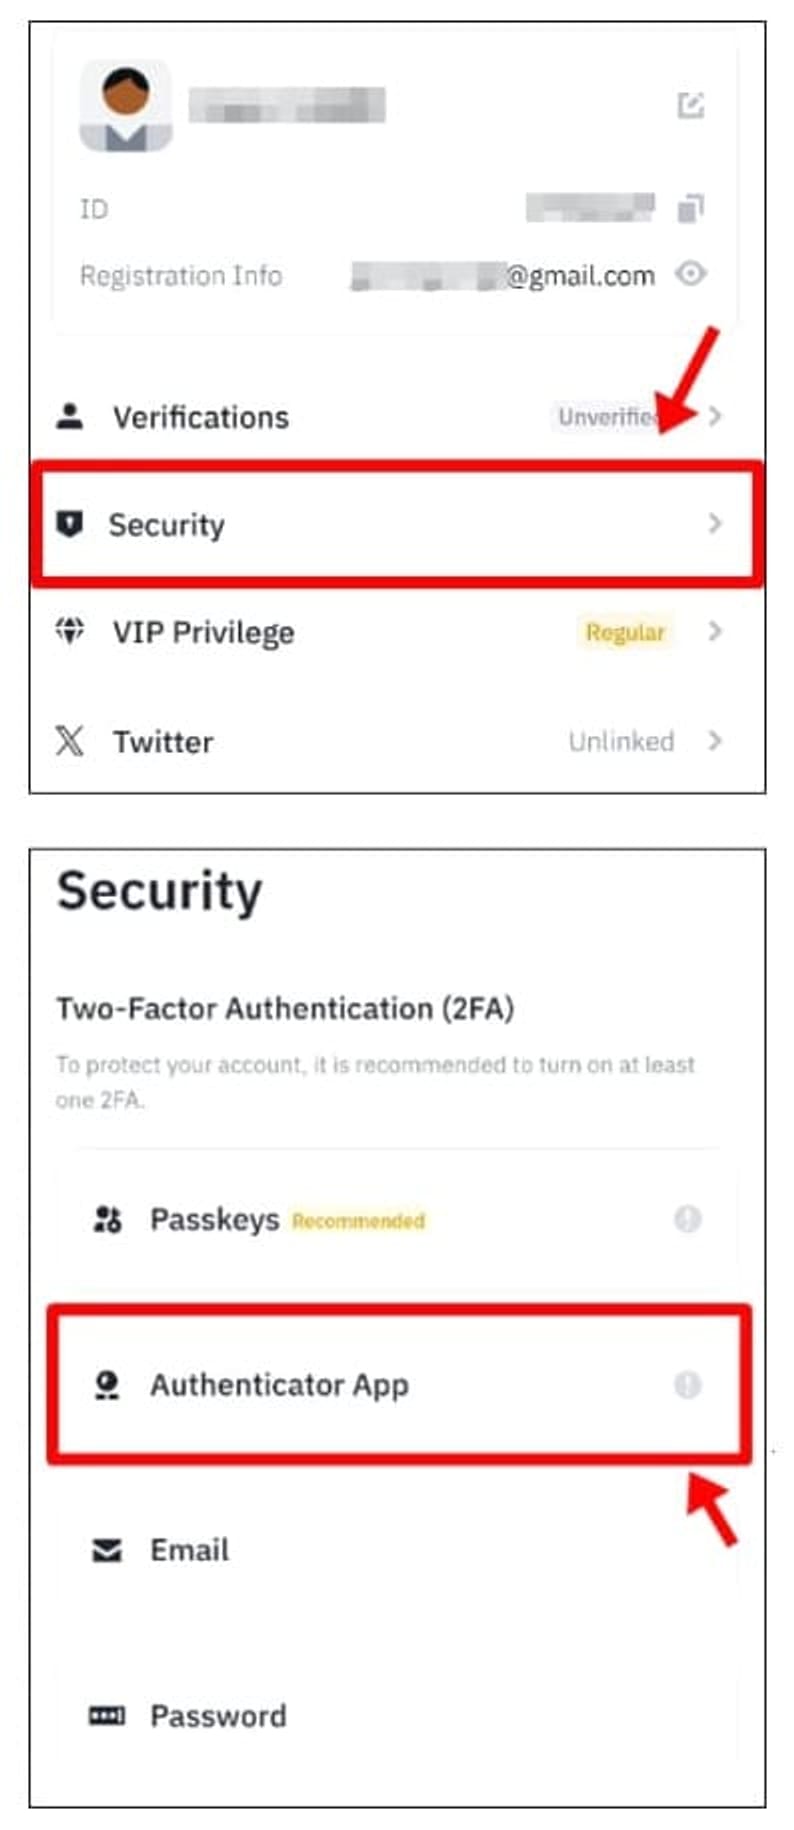Click the Security shield icon
Screen dimensions: 794x1830
[69, 523]
